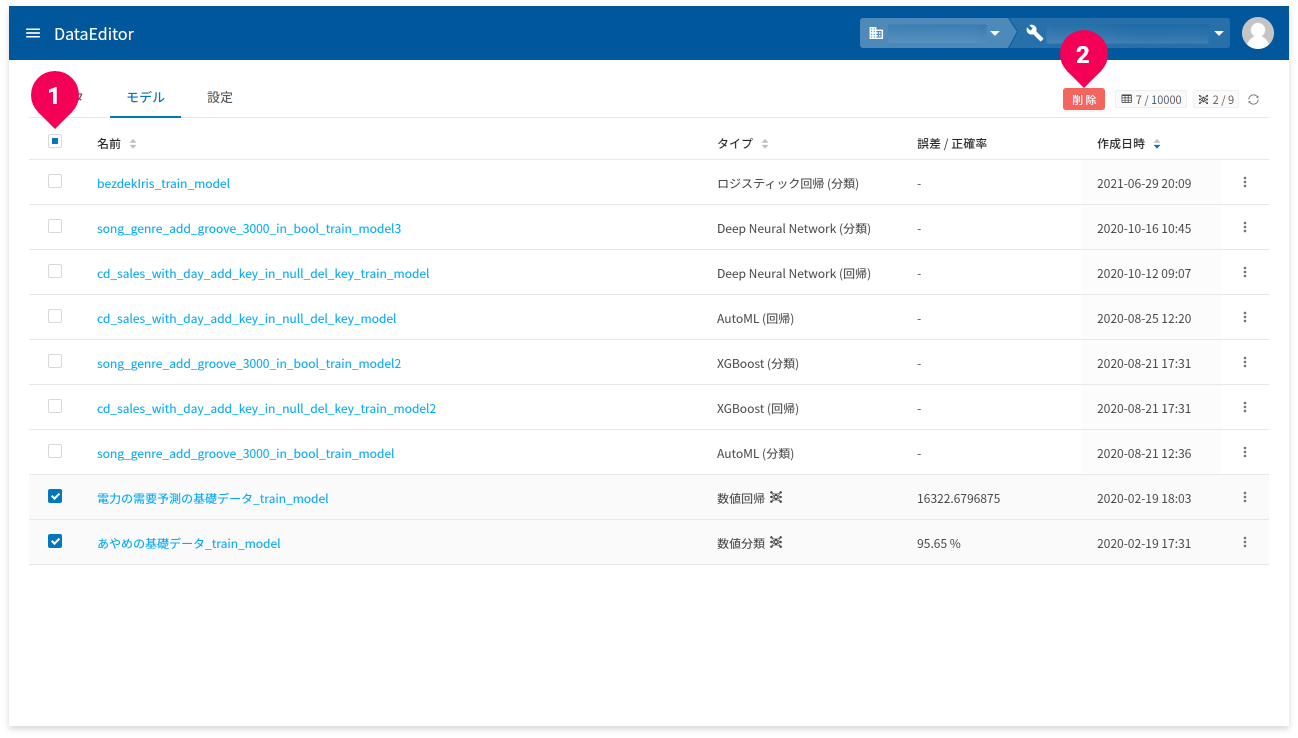
Task: Open the project dropdown with wrench icon
Action: point(1122,33)
